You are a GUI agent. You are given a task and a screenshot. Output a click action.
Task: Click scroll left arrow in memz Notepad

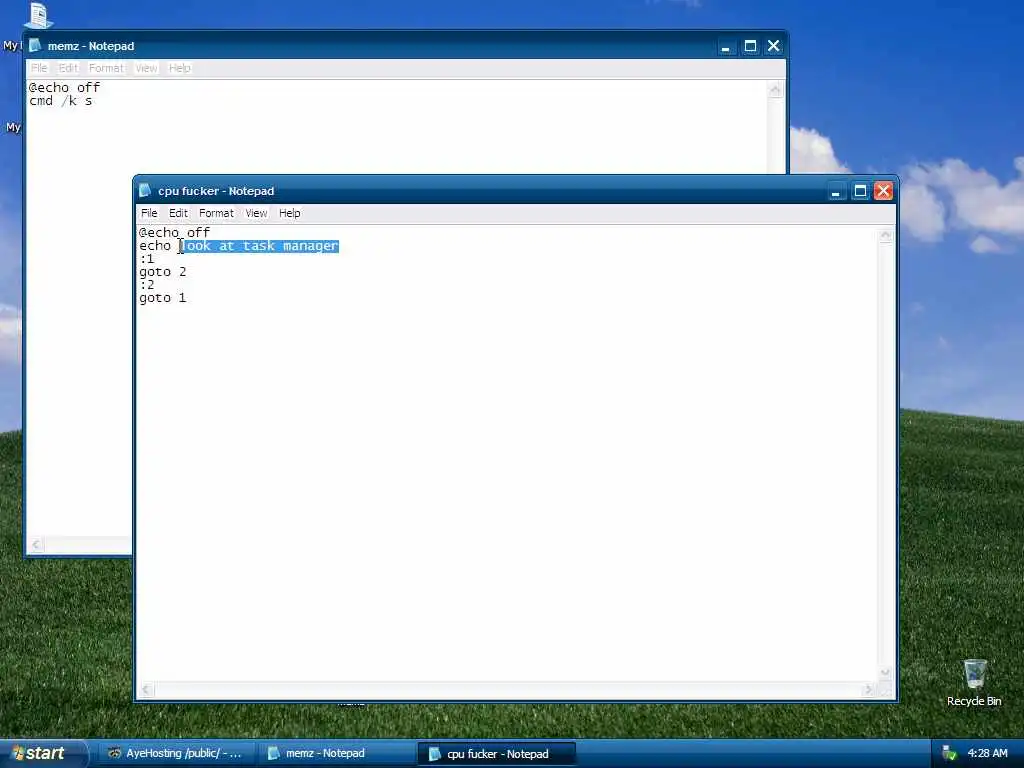[36, 545]
